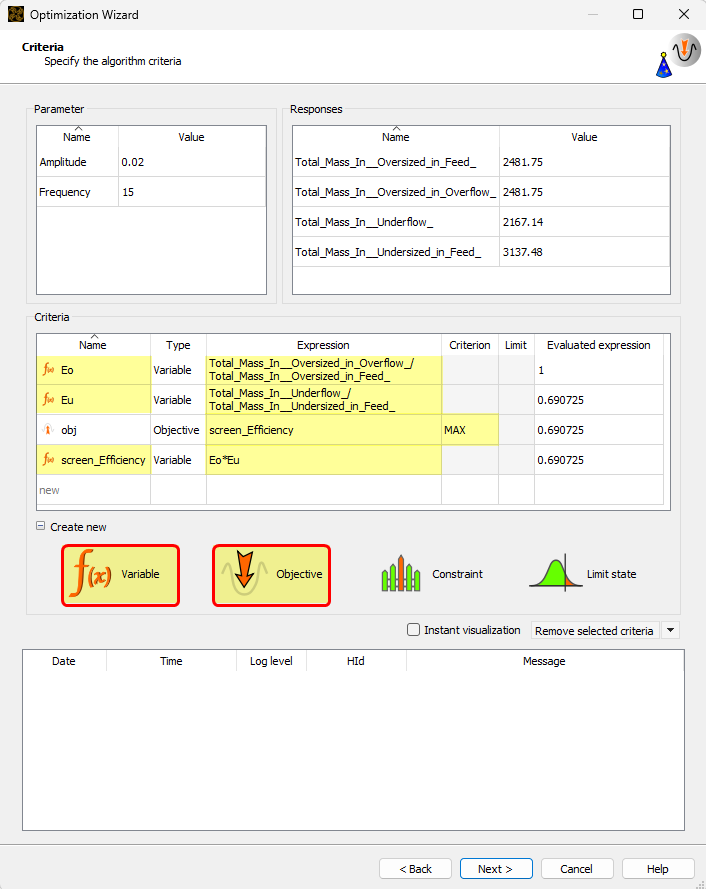Select the screen_Efficiency name cell

pyautogui.click(x=94, y=460)
